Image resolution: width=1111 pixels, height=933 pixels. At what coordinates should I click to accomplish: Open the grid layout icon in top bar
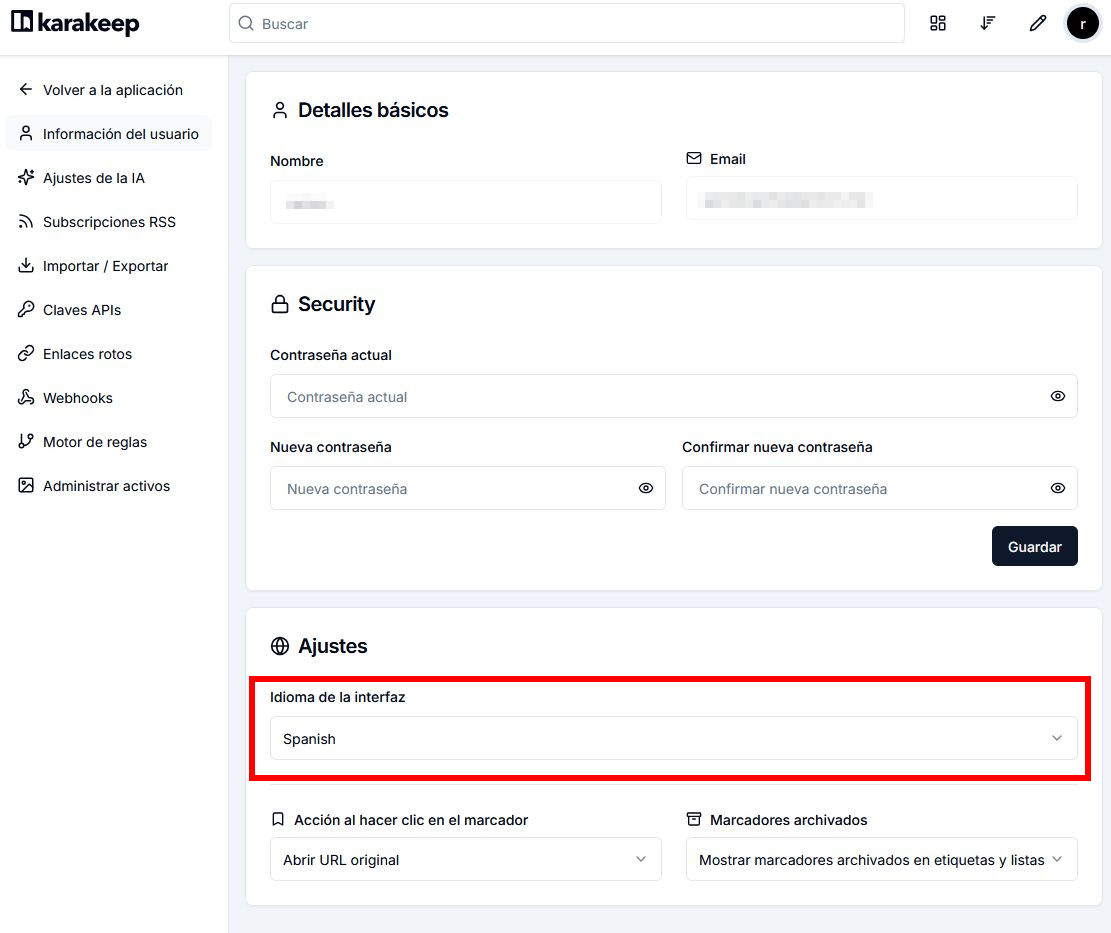click(937, 23)
